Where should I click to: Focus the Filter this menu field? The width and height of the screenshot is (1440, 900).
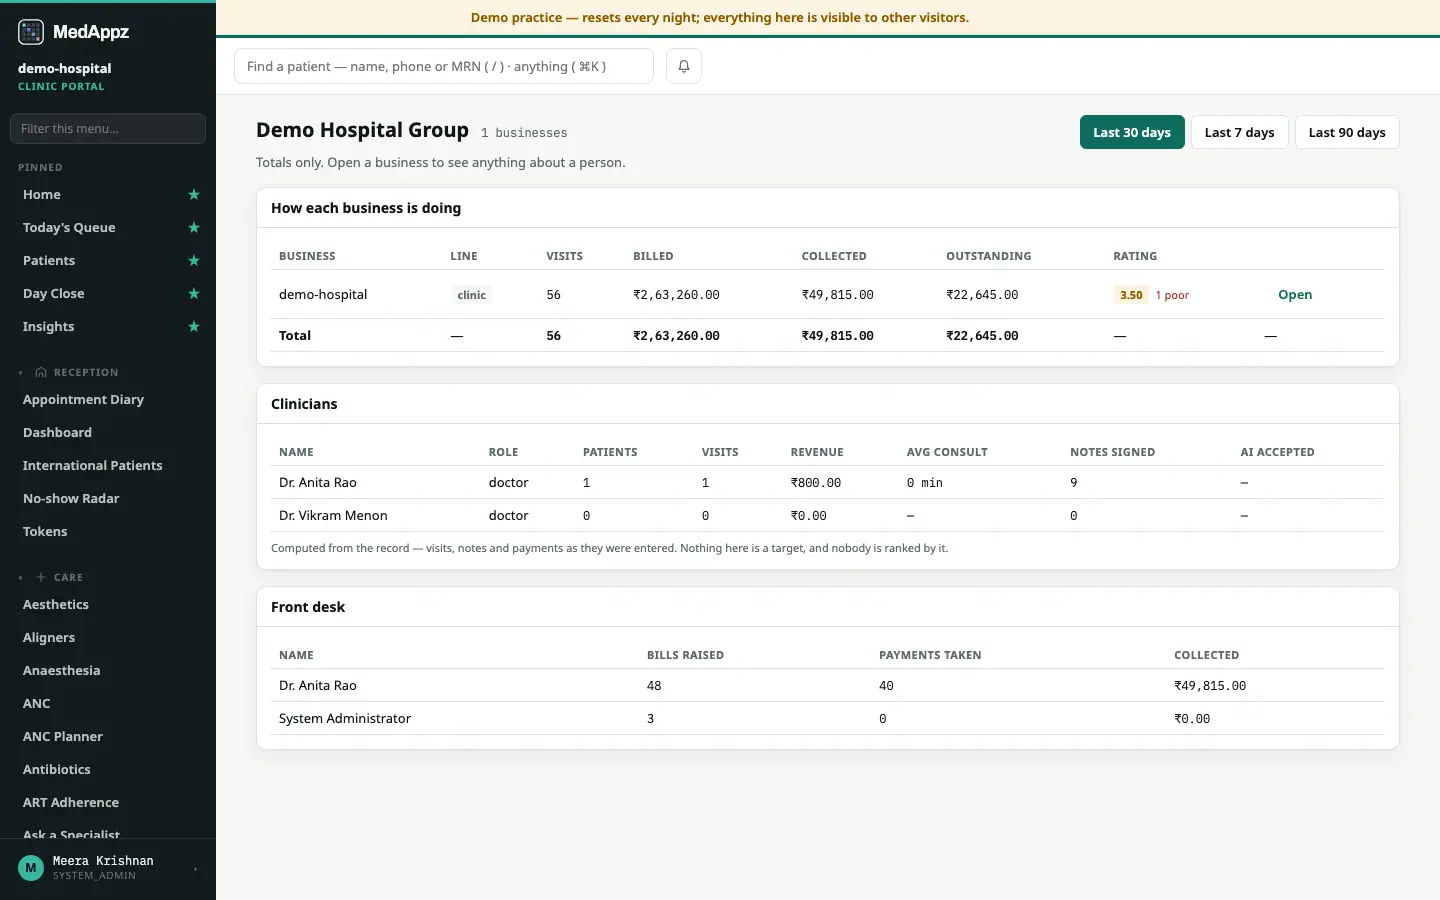[108, 128]
